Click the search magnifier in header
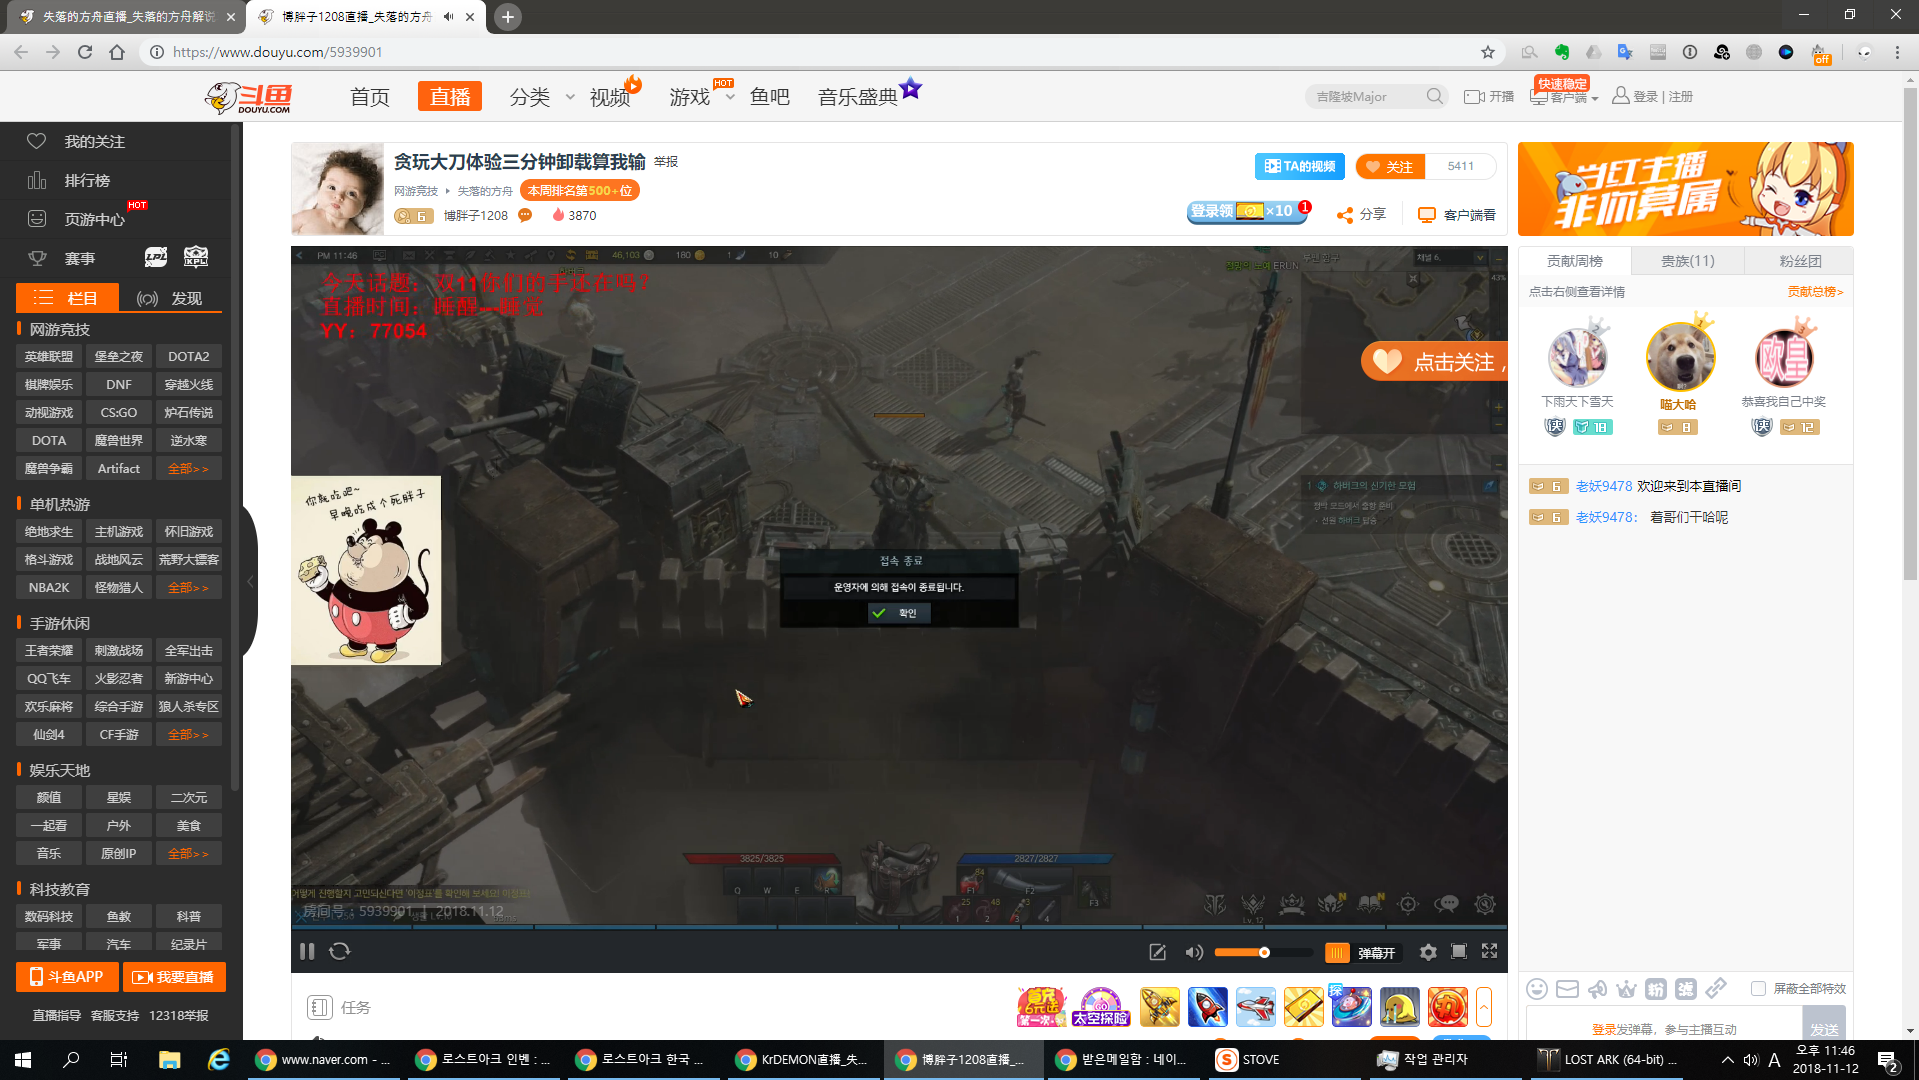The width and height of the screenshot is (1919, 1080). coord(1435,97)
